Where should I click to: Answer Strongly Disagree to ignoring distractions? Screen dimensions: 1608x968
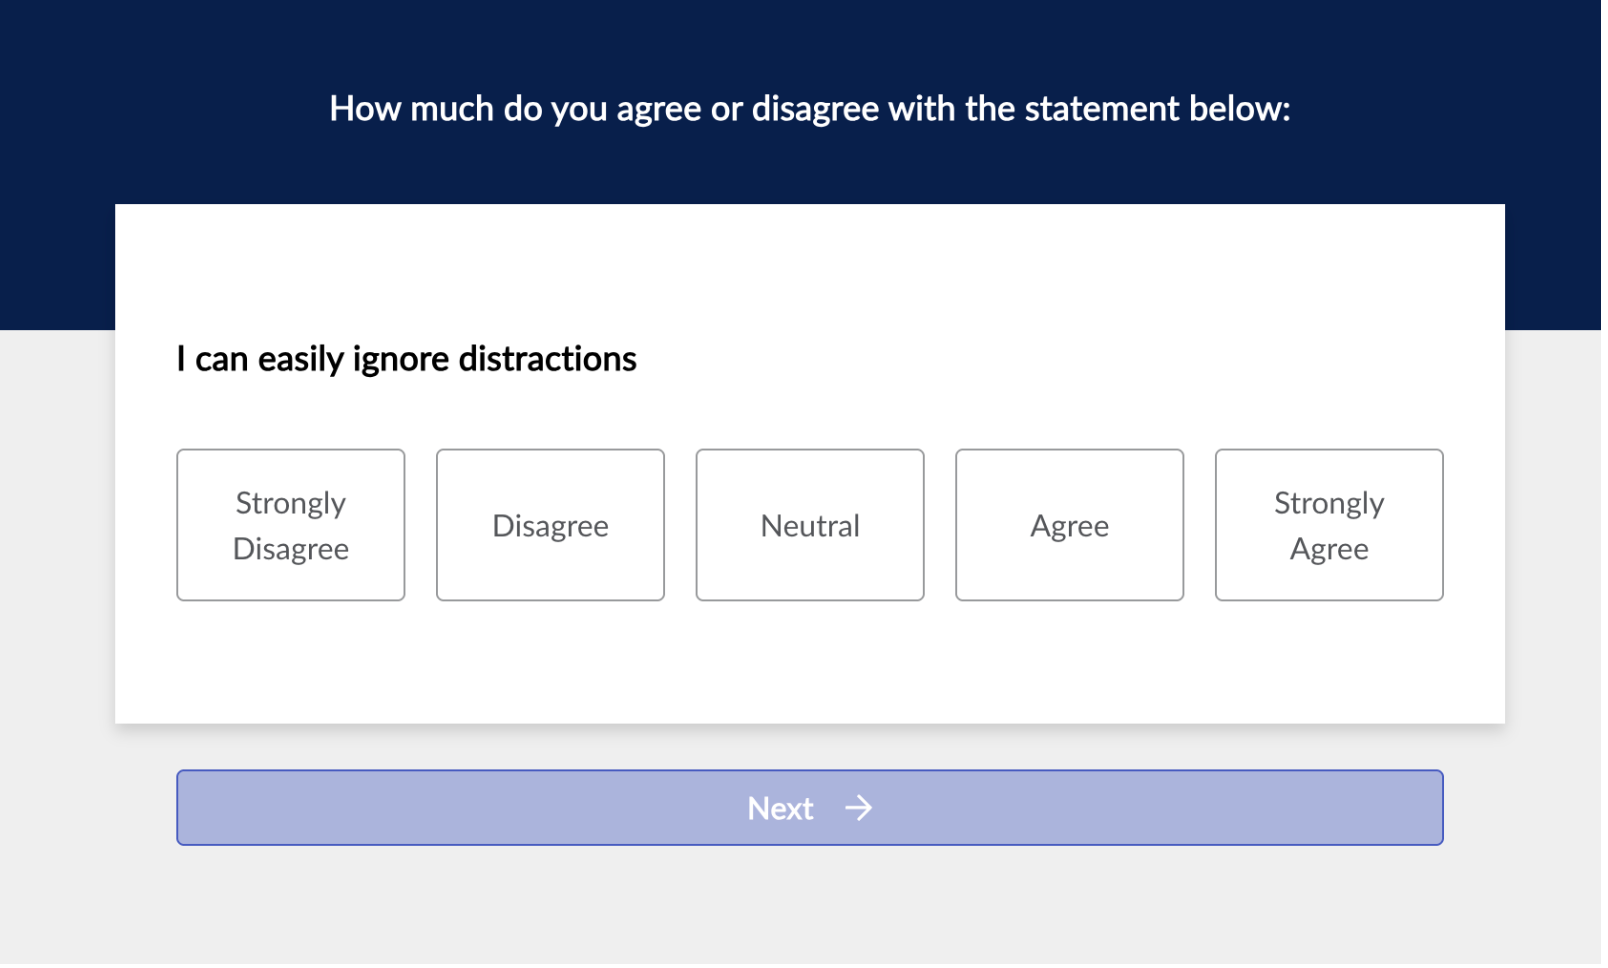(x=291, y=526)
